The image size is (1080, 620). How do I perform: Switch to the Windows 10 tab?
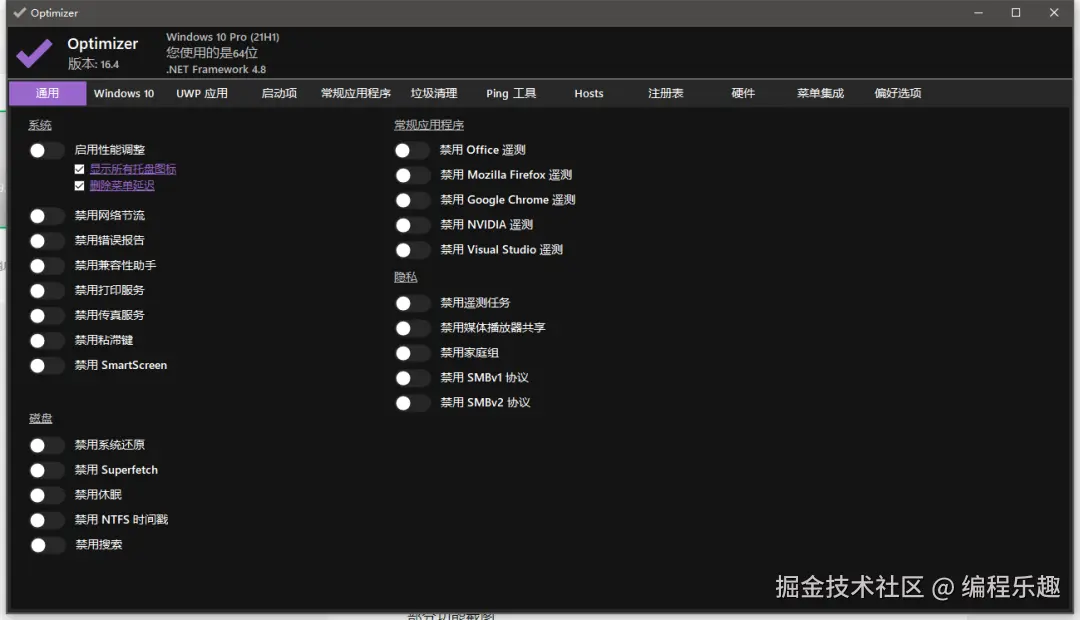123,93
